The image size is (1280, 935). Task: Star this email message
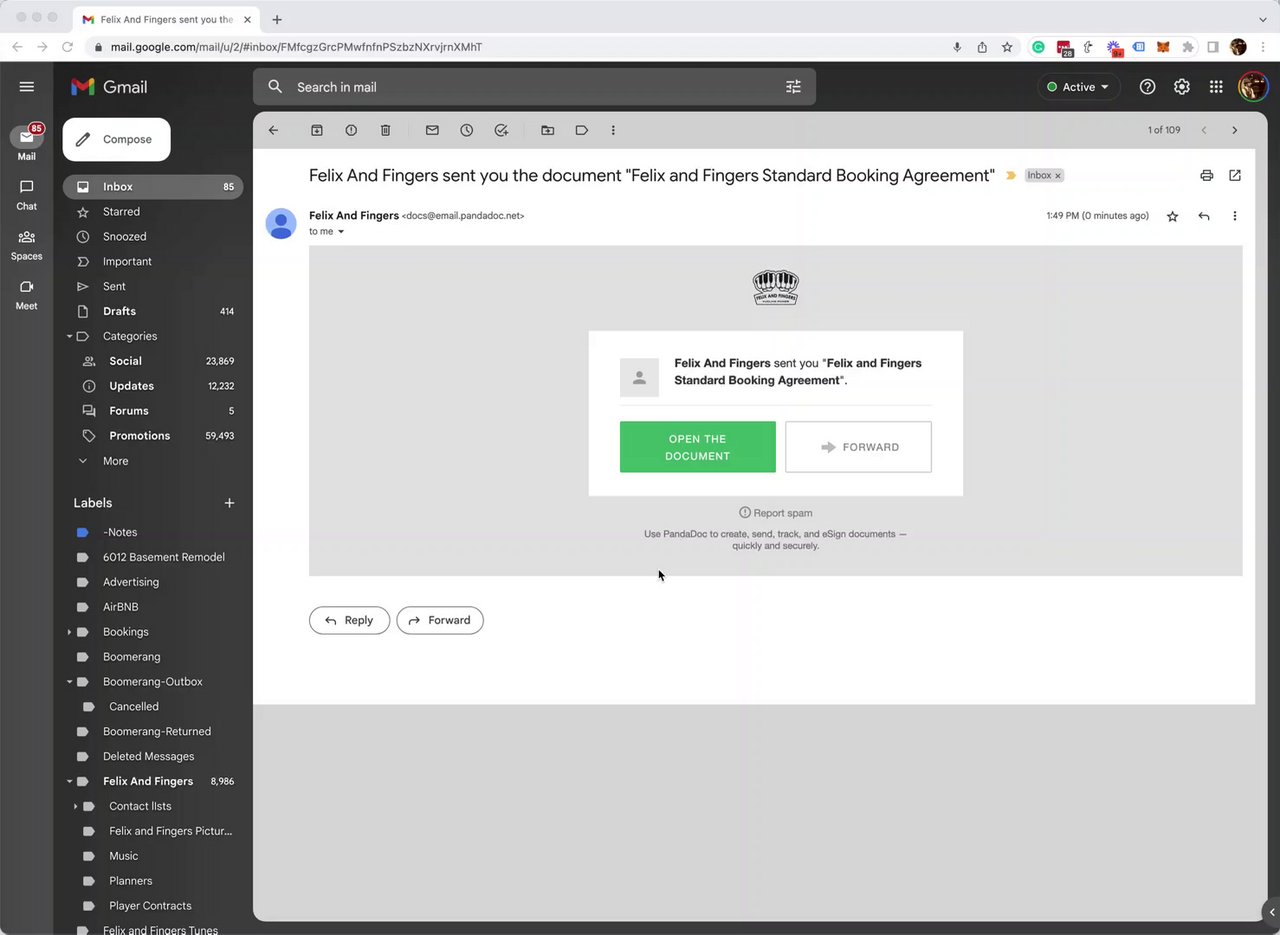(1173, 216)
